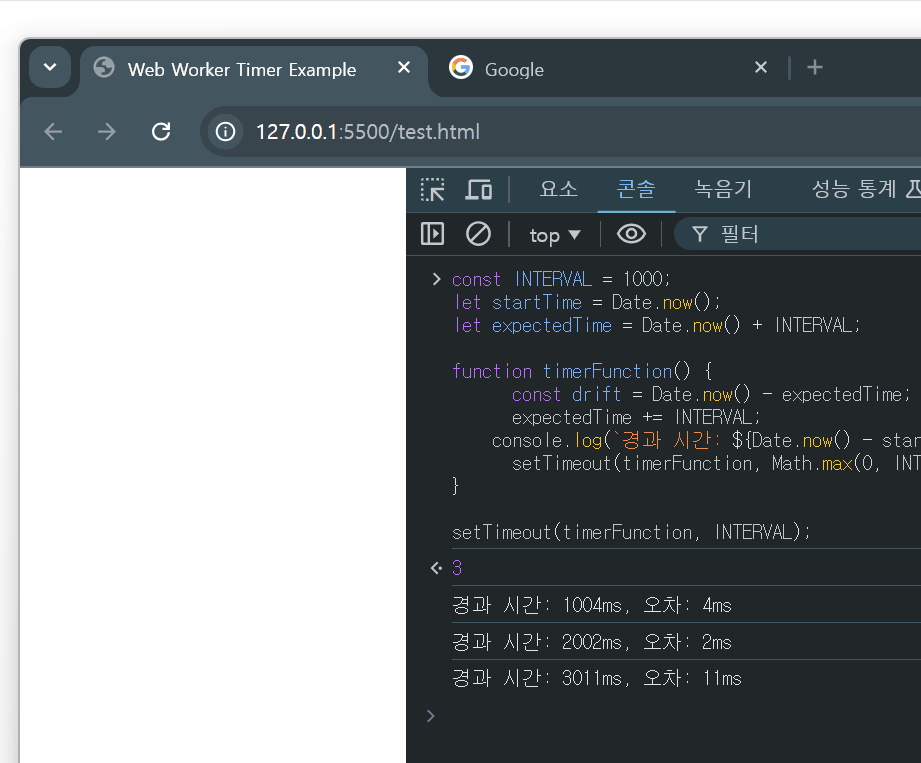Open a new browser tab

815,68
